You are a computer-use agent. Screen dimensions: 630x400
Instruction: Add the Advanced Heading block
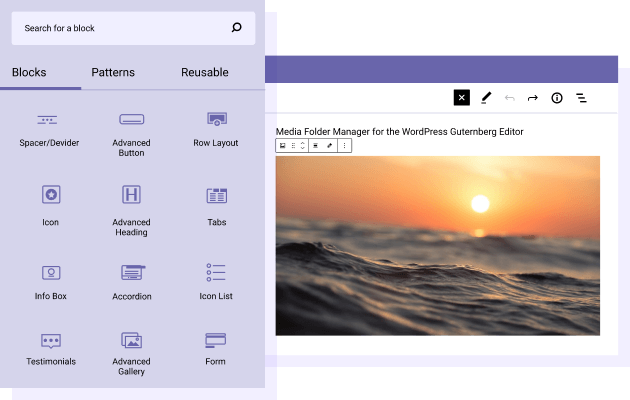point(131,208)
